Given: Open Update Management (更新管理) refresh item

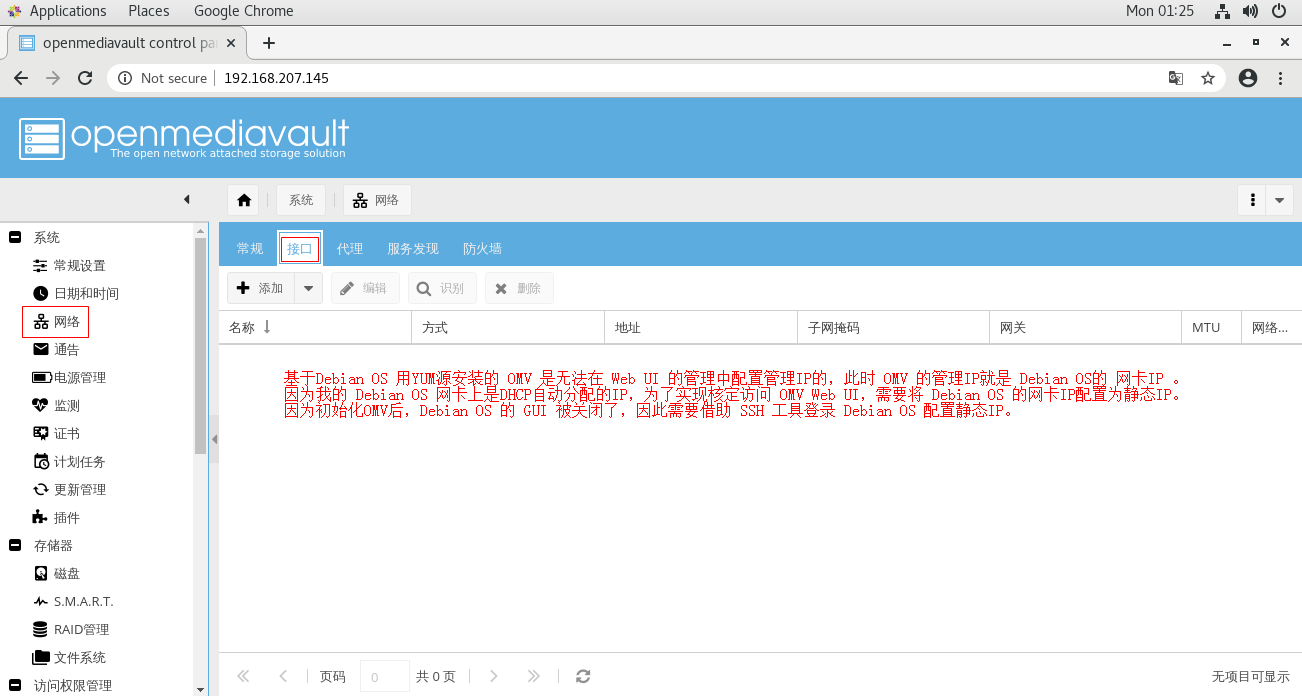Looking at the screenshot, I should tap(69, 489).
